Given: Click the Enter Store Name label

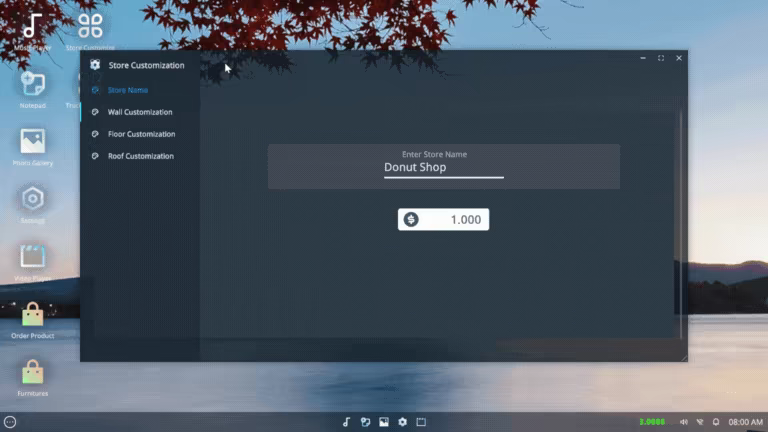Looking at the screenshot, I should pos(434,154).
